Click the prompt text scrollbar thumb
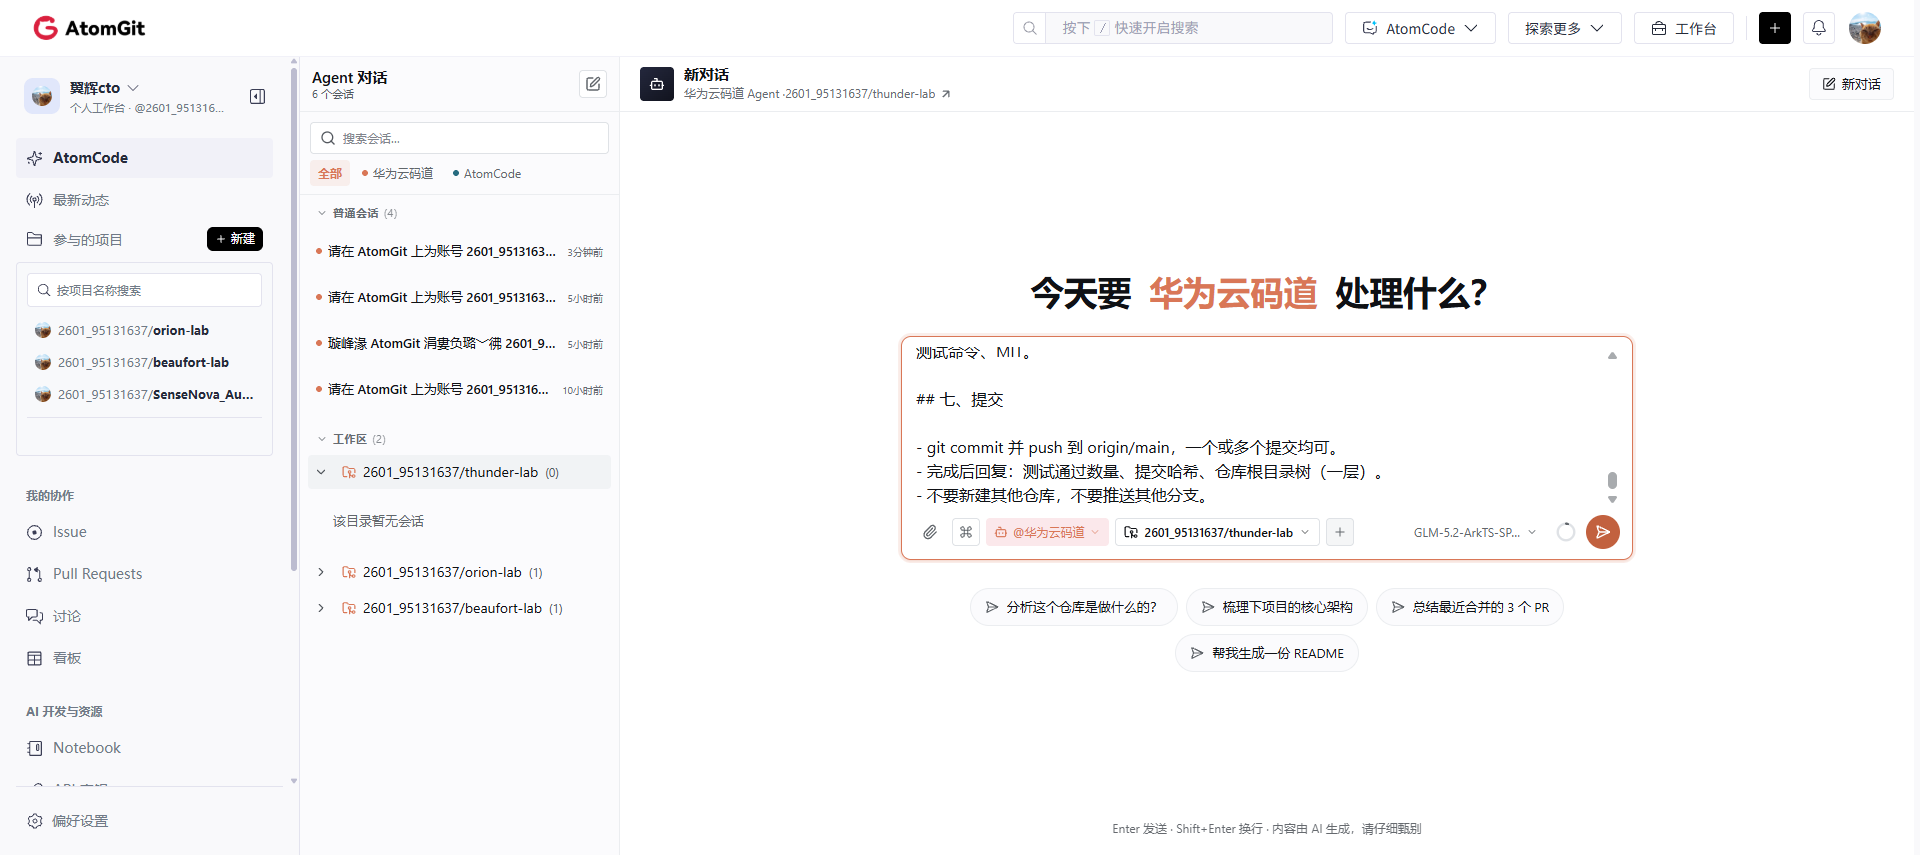 [1612, 480]
